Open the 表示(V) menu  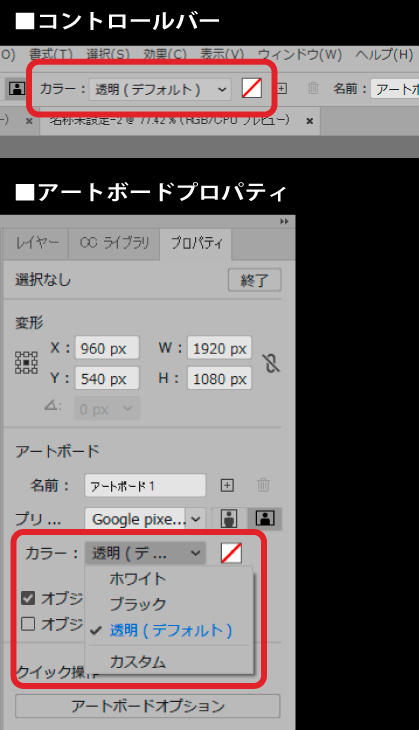222,54
